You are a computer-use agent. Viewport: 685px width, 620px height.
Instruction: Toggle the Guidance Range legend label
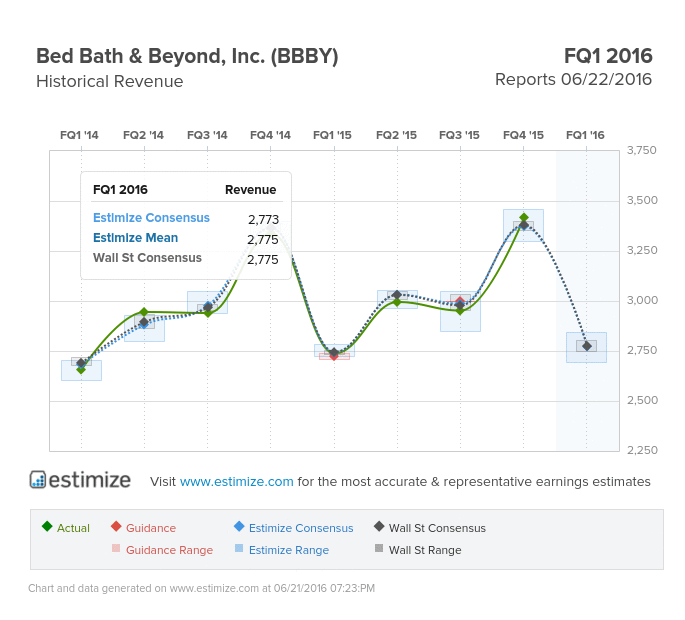pyautogui.click(x=170, y=550)
